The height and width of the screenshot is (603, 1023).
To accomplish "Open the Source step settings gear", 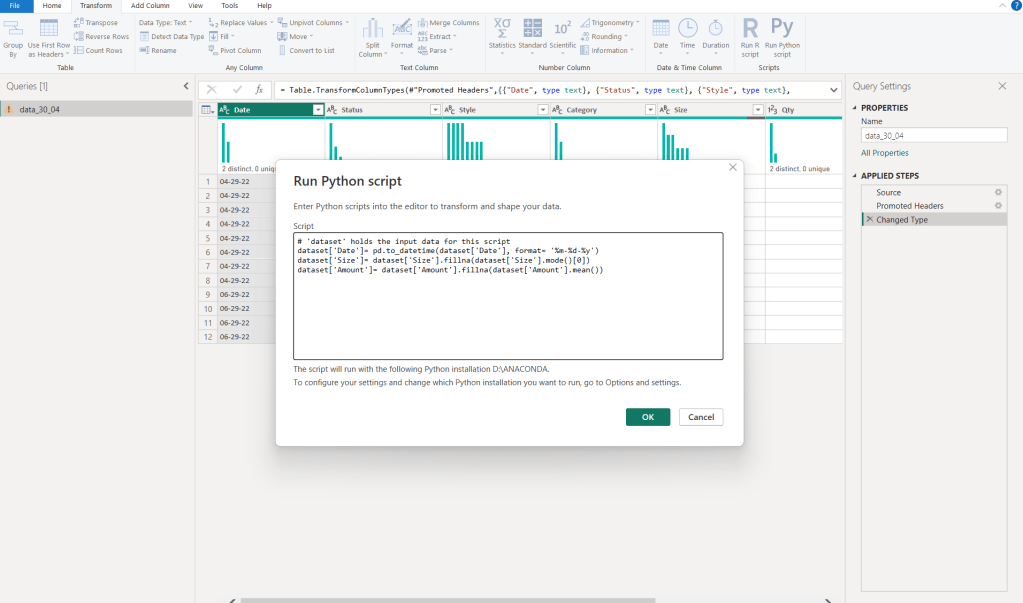I will [x=997, y=192].
